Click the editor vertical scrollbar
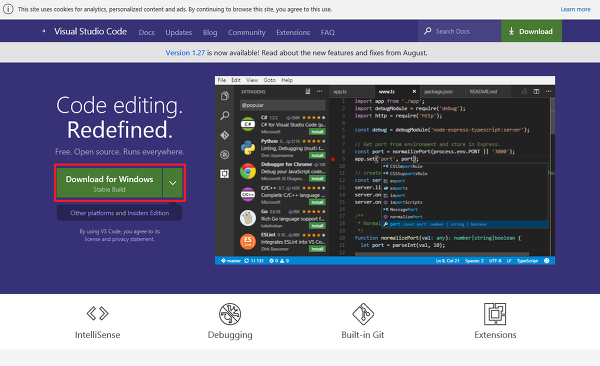Screen dimensions: 600x366 click(x=553, y=116)
